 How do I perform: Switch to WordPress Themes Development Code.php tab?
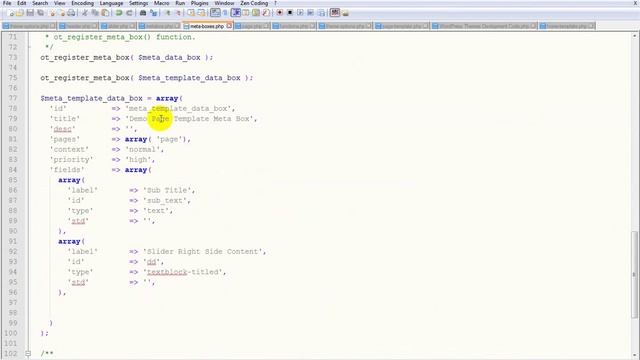(484, 26)
